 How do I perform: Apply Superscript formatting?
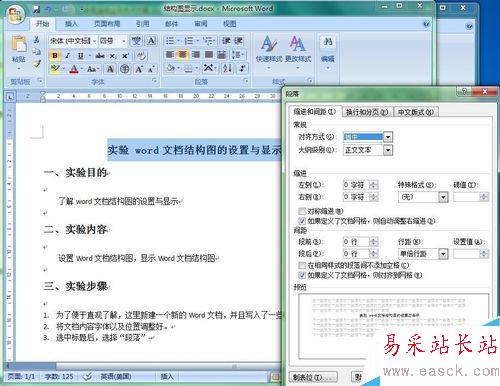click(125, 56)
